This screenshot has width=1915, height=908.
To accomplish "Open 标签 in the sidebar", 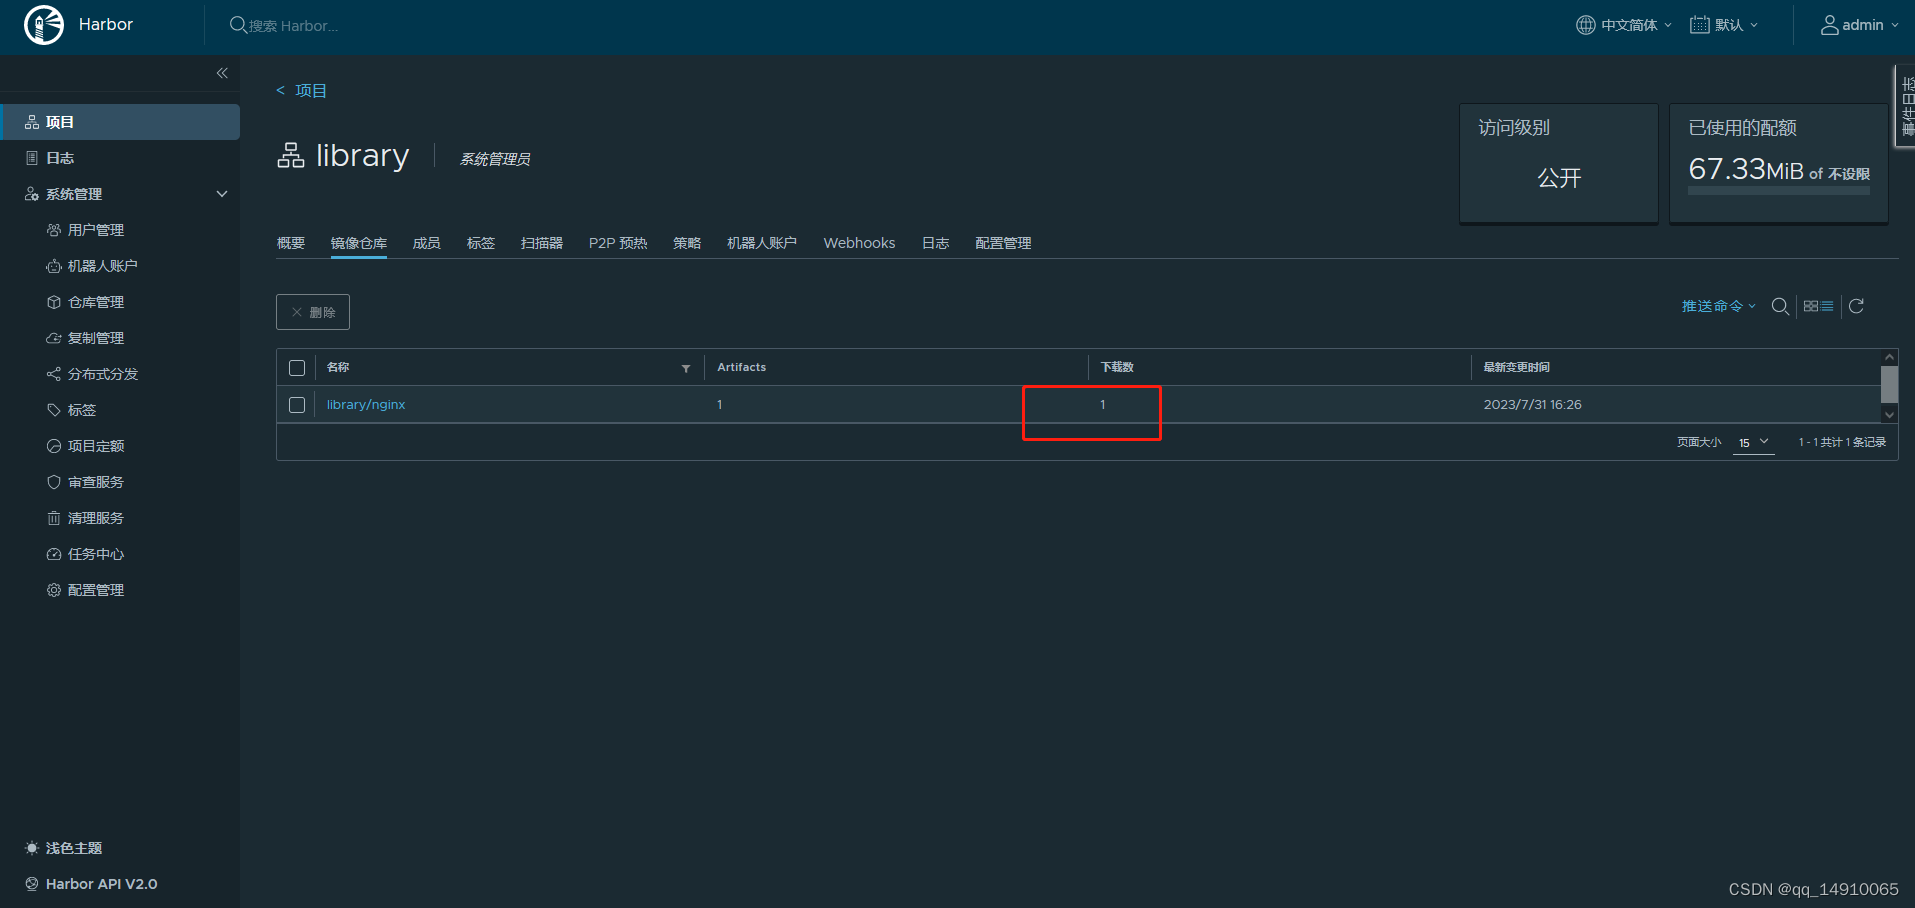I will [x=82, y=410].
